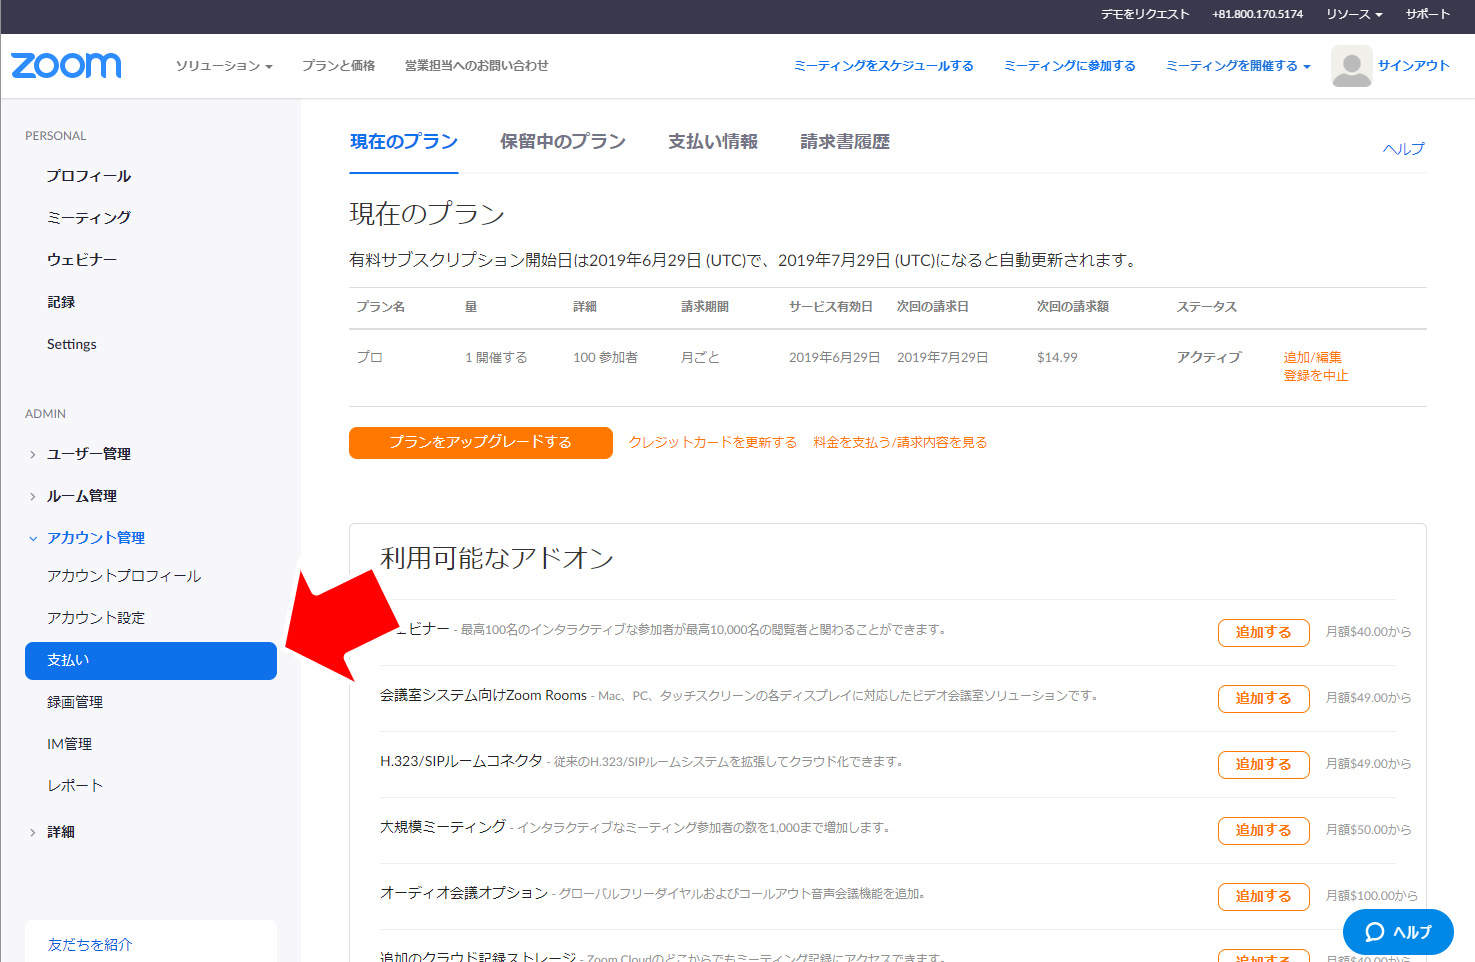Click the user profile avatar icon
This screenshot has width=1475, height=962.
1351,66
